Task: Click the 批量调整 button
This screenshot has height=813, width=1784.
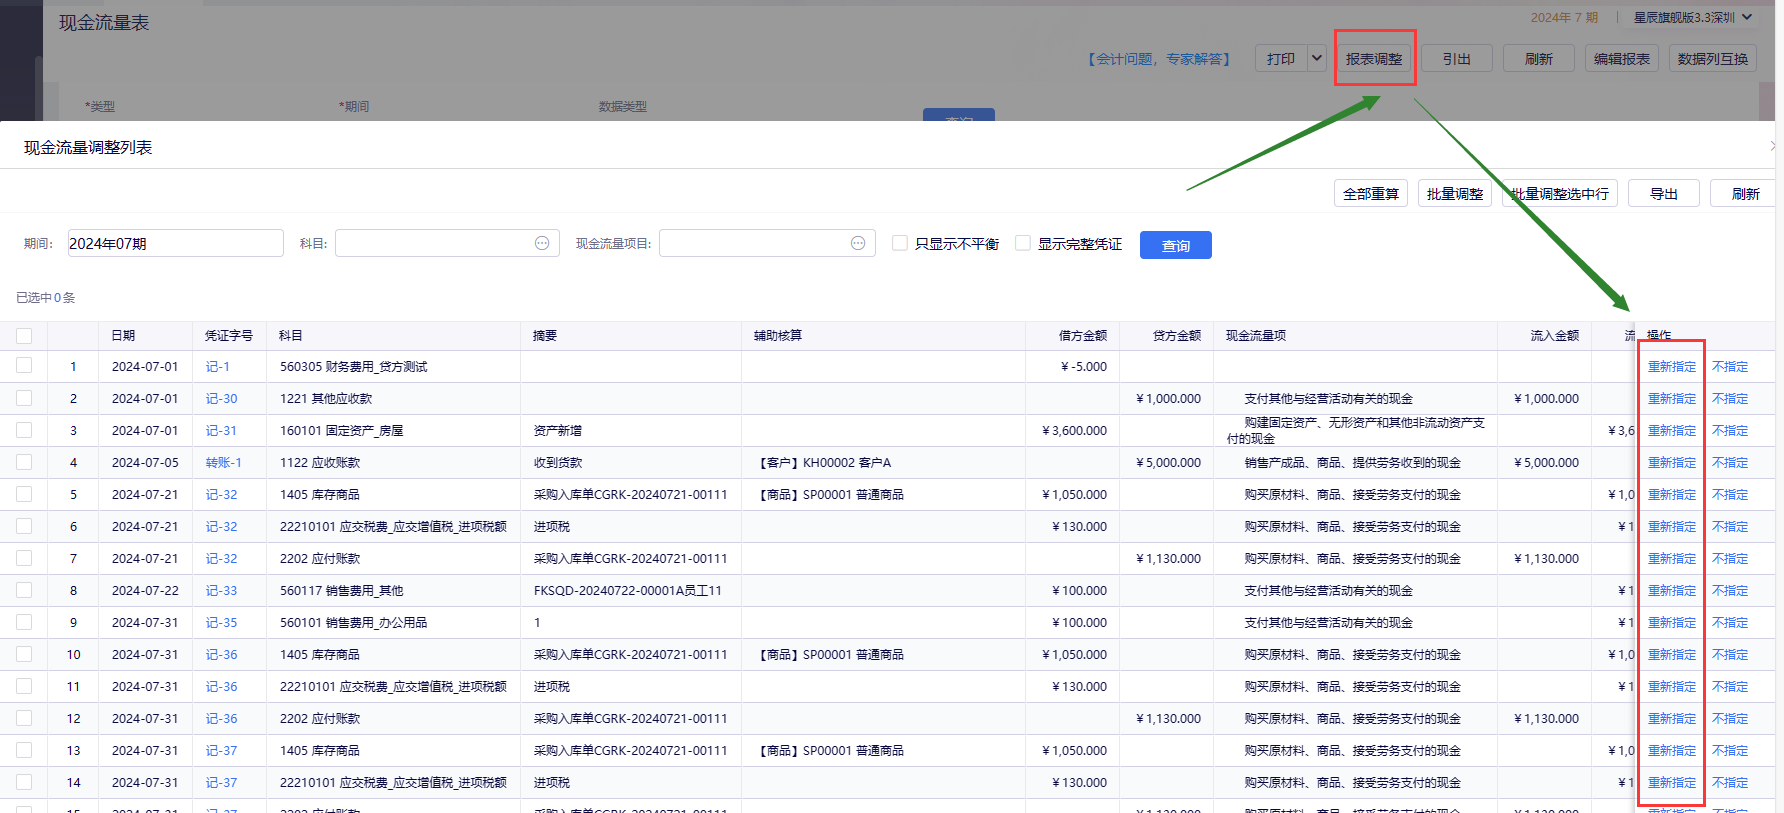Action: (x=1454, y=193)
